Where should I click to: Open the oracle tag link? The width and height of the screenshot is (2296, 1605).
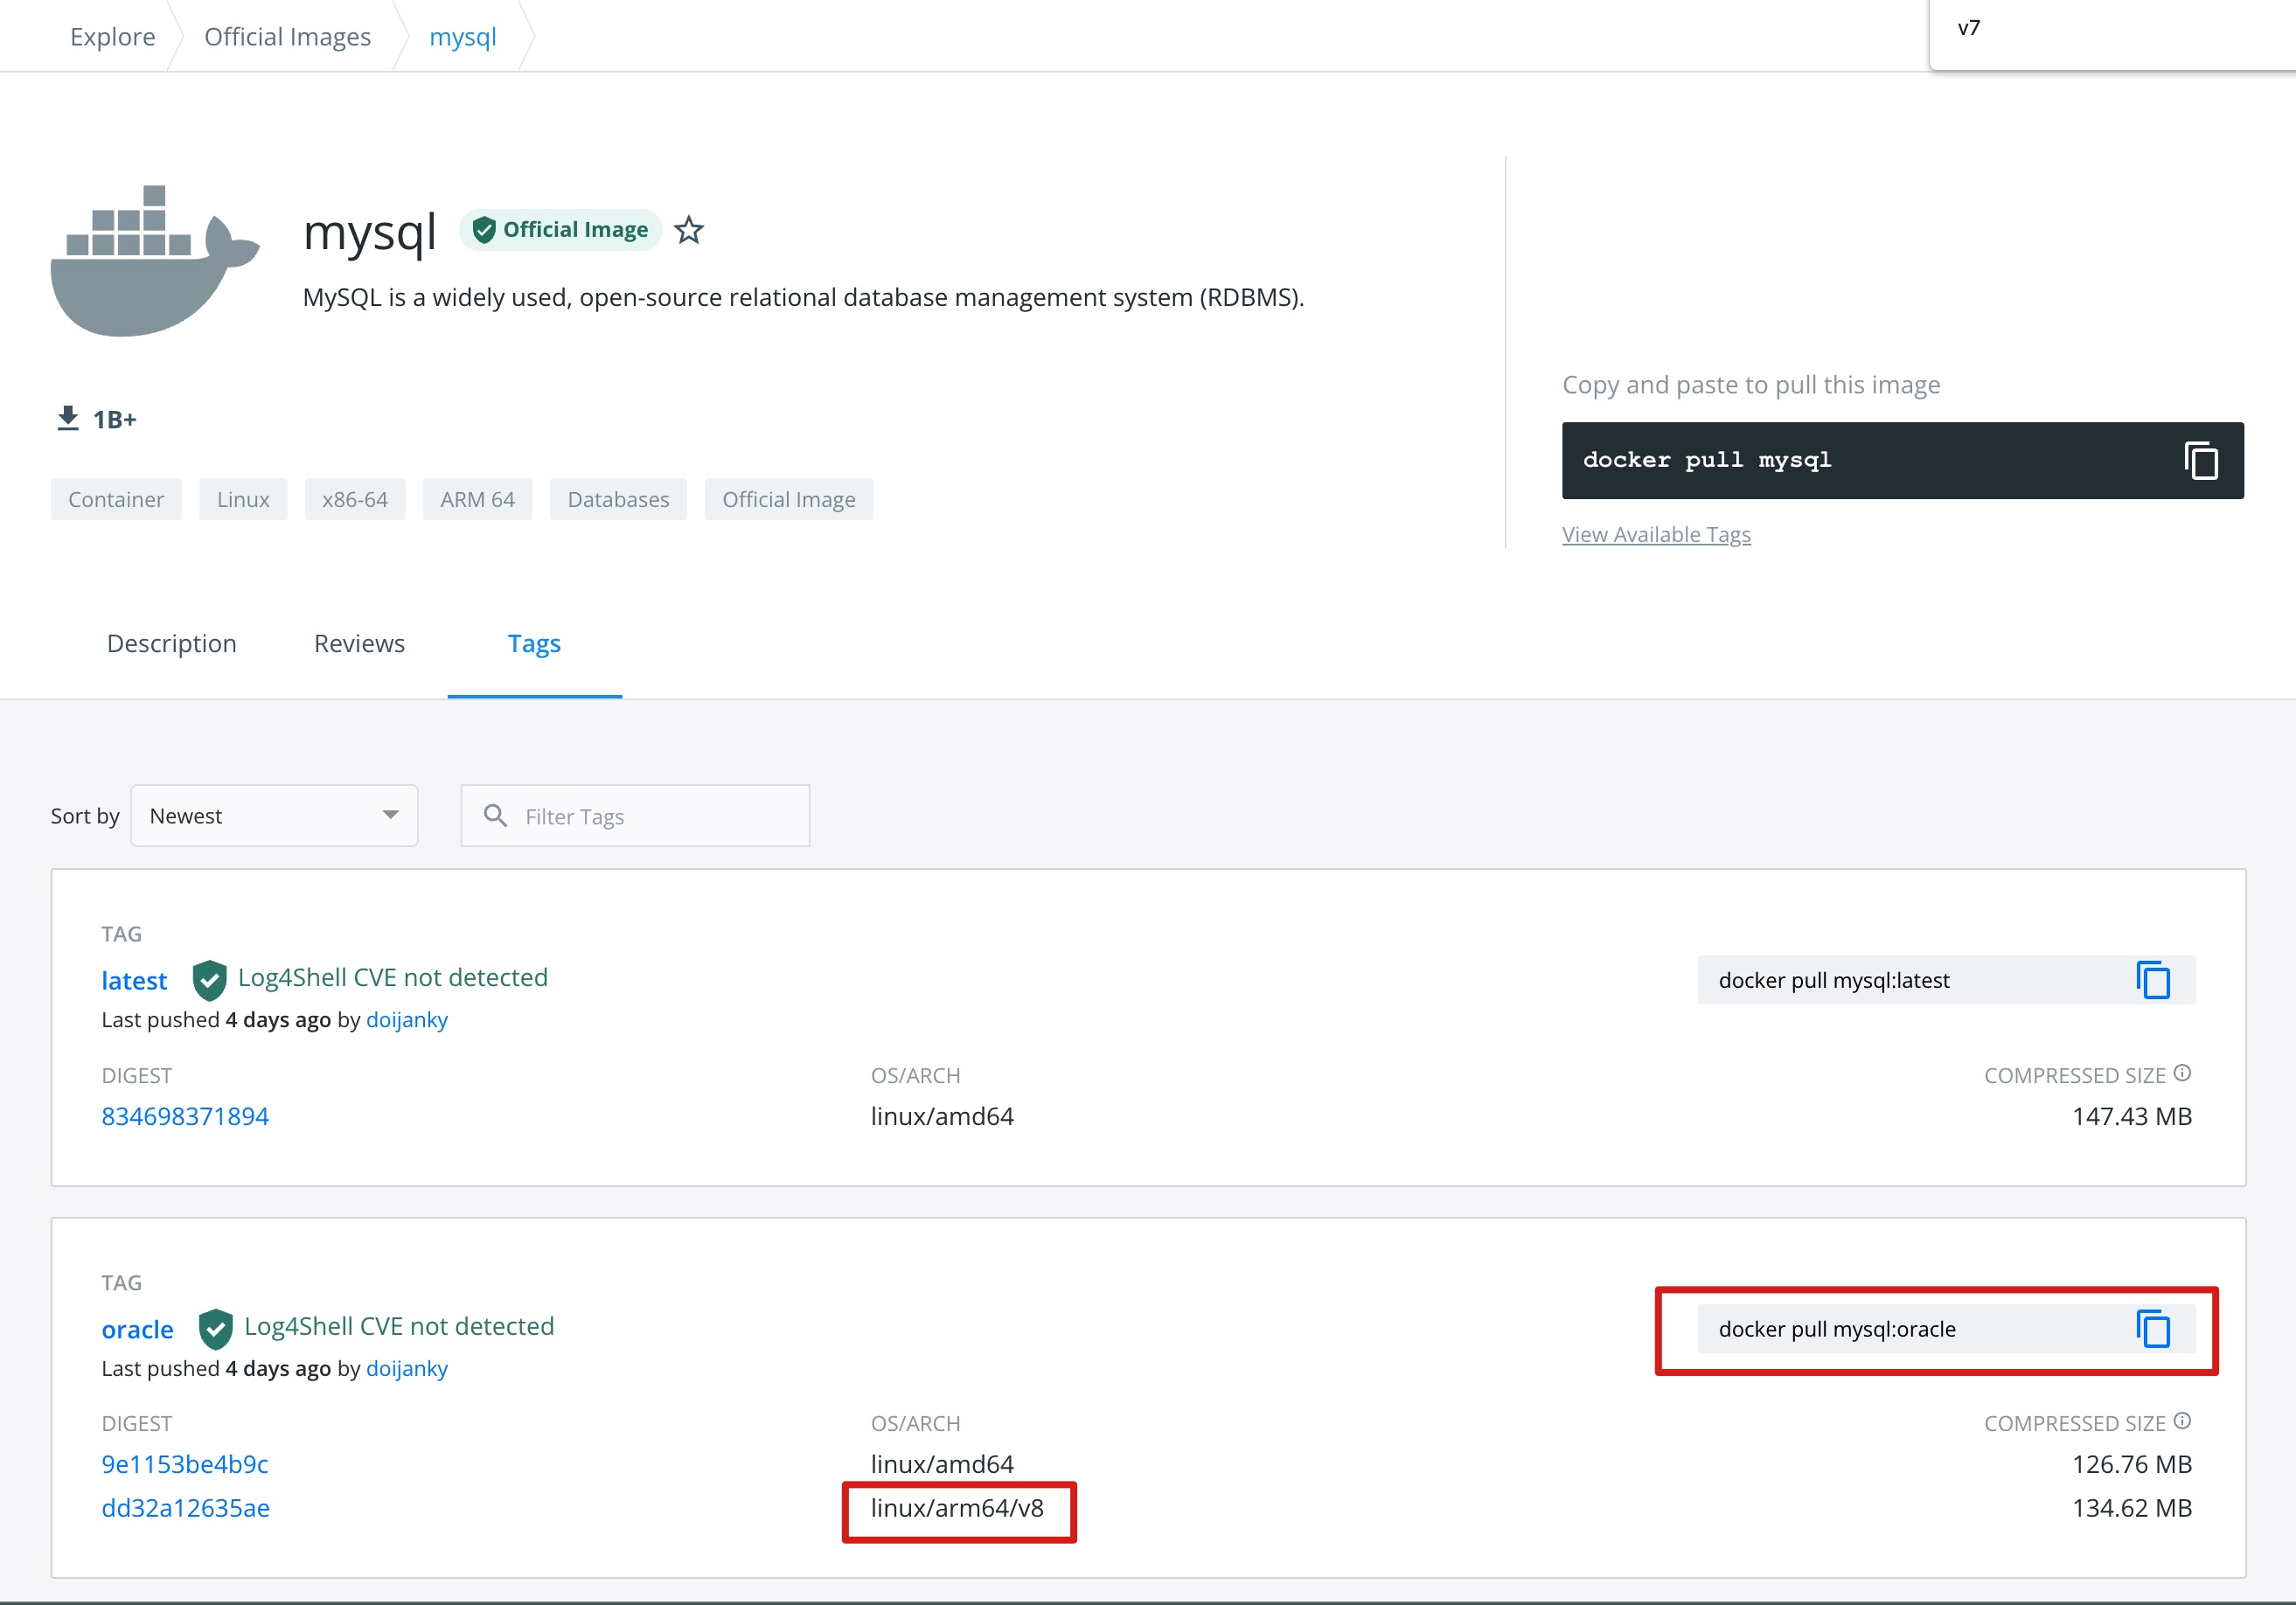137,1329
